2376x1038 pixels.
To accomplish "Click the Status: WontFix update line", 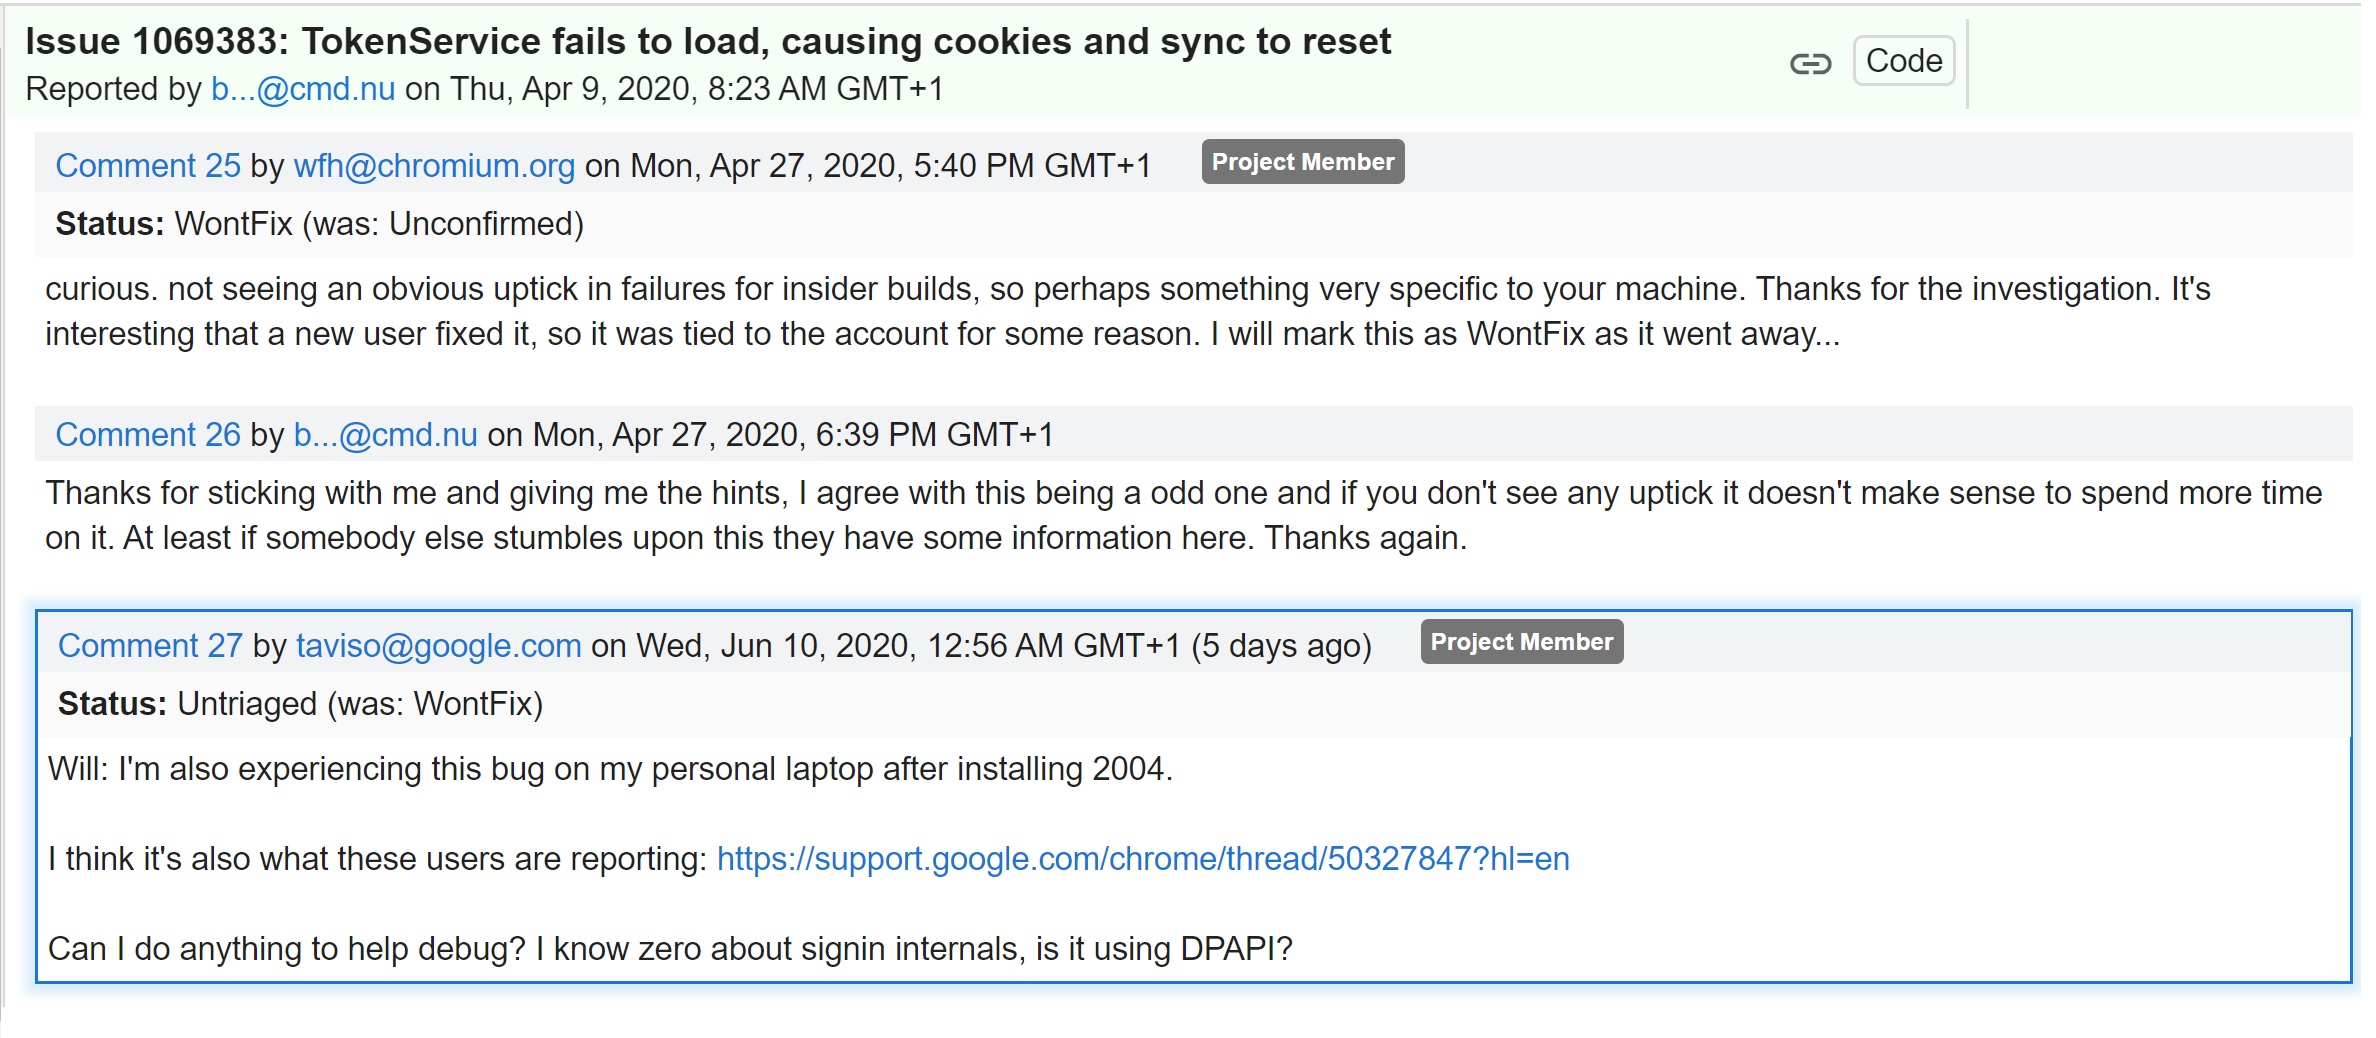I will 320,223.
